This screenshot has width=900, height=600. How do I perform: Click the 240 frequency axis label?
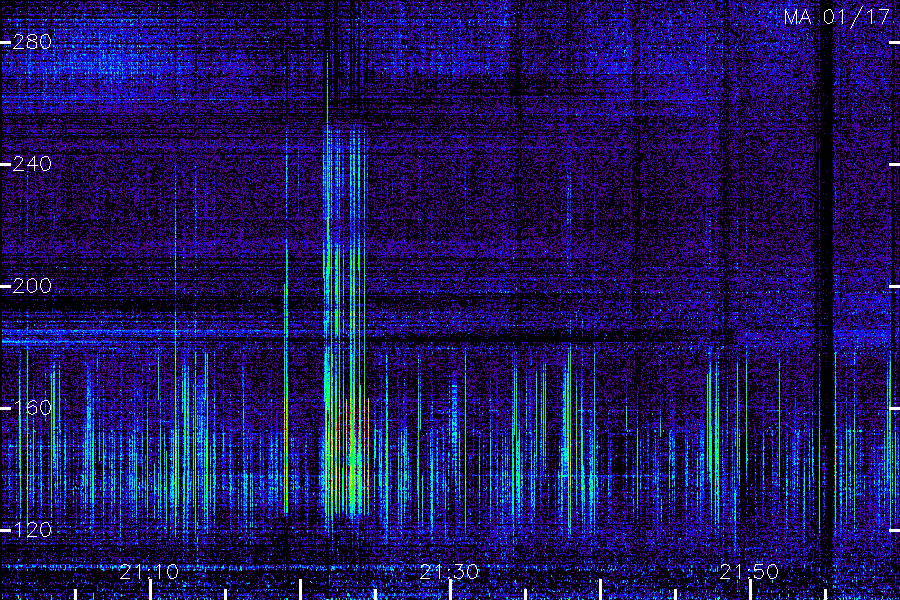[x=32, y=164]
